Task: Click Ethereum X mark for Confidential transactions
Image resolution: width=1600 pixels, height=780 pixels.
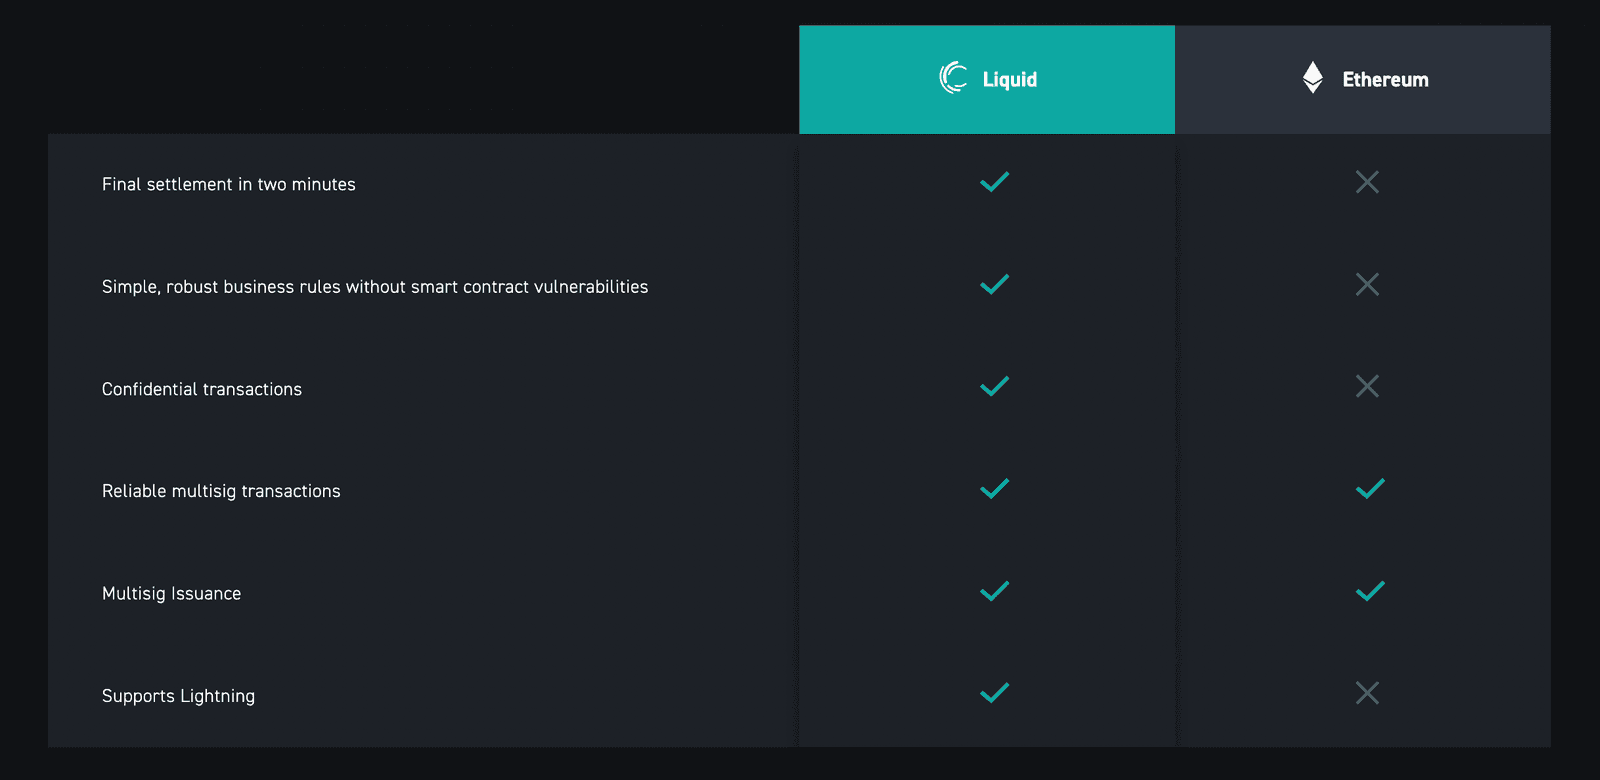Action: click(1367, 386)
